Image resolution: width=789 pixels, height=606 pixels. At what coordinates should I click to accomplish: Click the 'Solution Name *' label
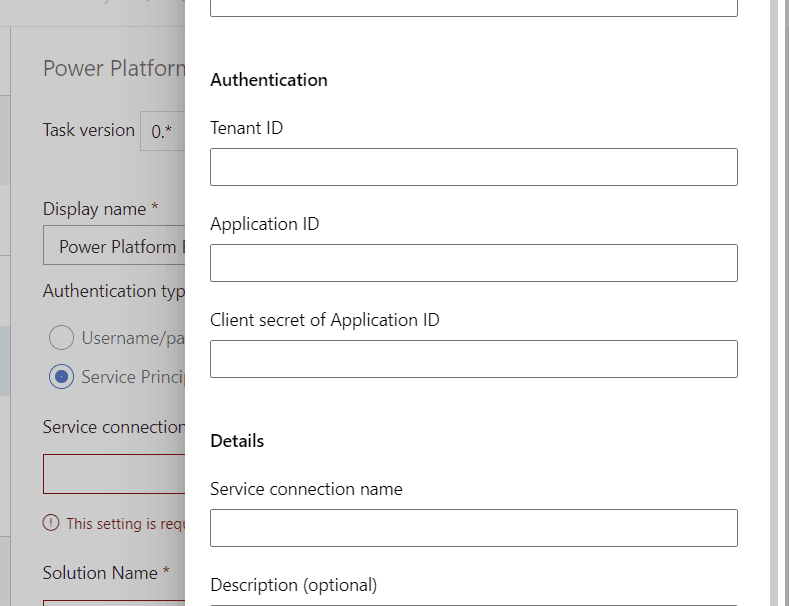tap(106, 573)
